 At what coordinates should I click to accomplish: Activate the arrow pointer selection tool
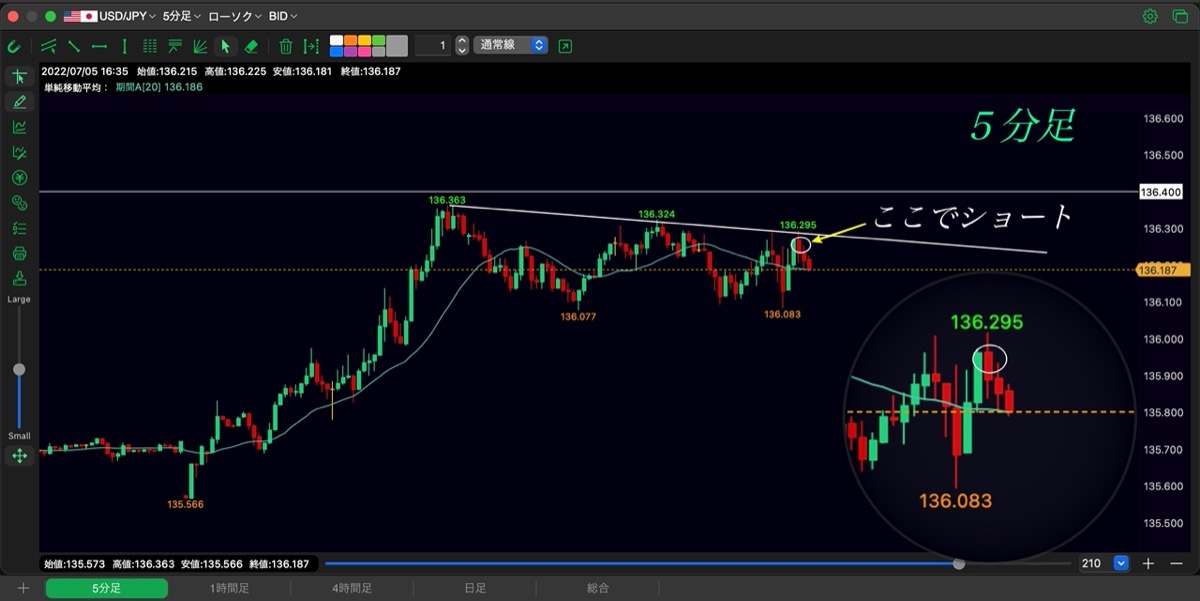click(x=226, y=46)
